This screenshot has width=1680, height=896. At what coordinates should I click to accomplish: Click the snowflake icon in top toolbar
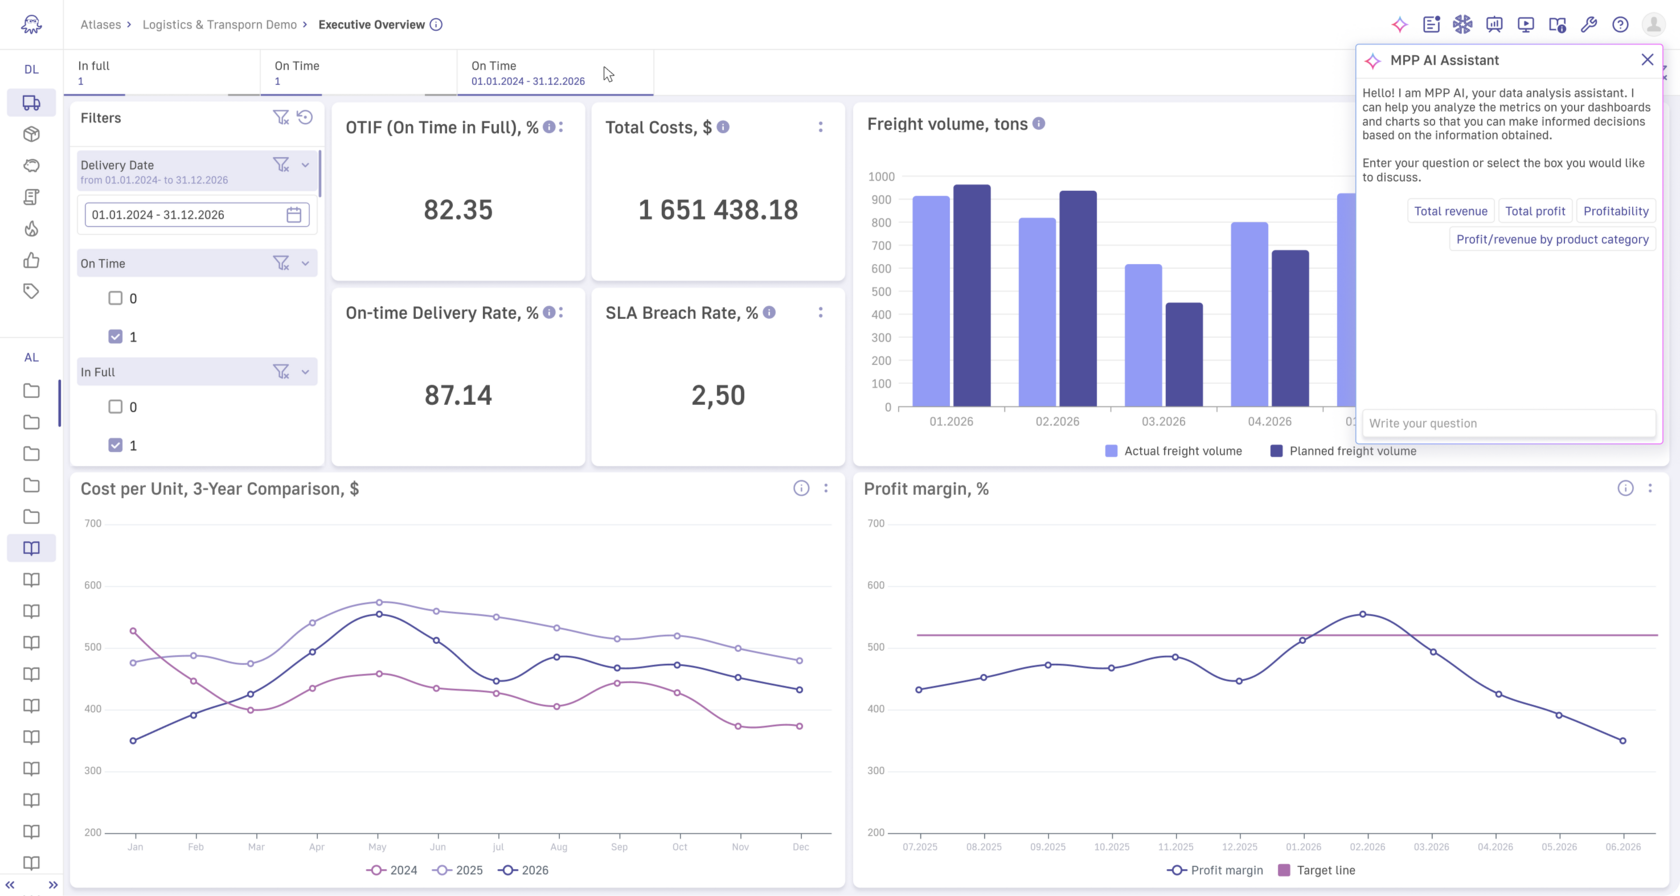(x=1462, y=24)
